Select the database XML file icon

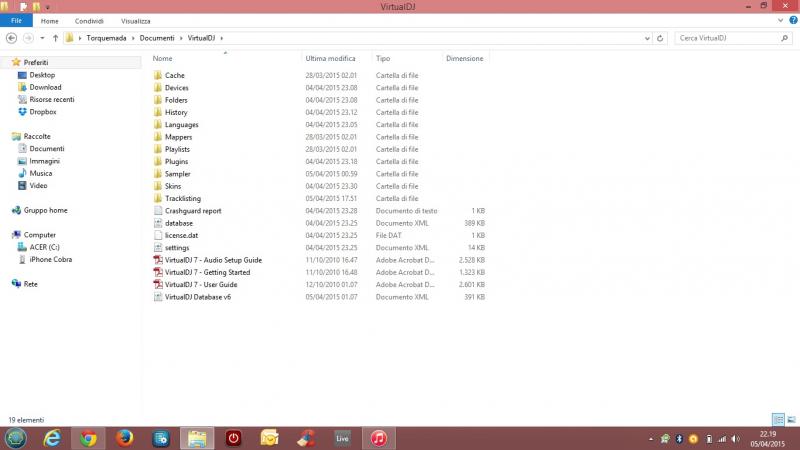(158, 223)
